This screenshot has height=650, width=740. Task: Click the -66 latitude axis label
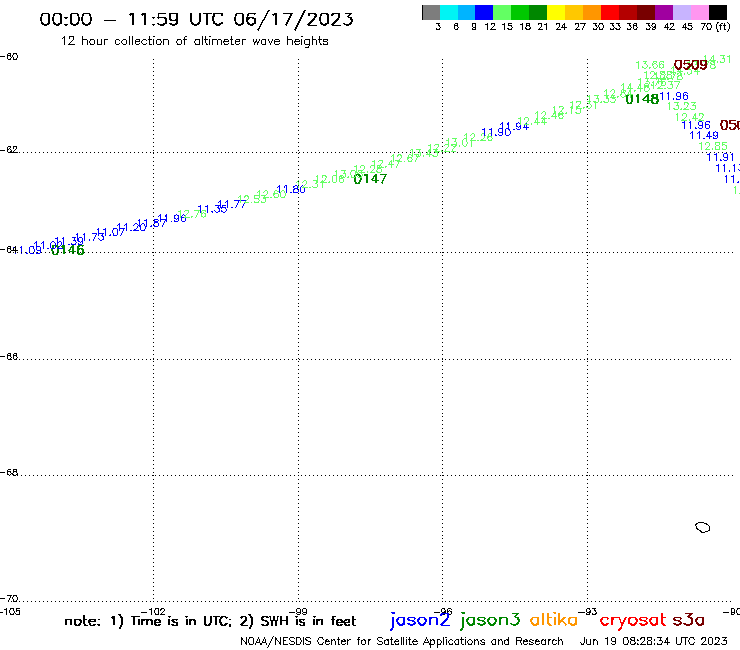pos(9,357)
